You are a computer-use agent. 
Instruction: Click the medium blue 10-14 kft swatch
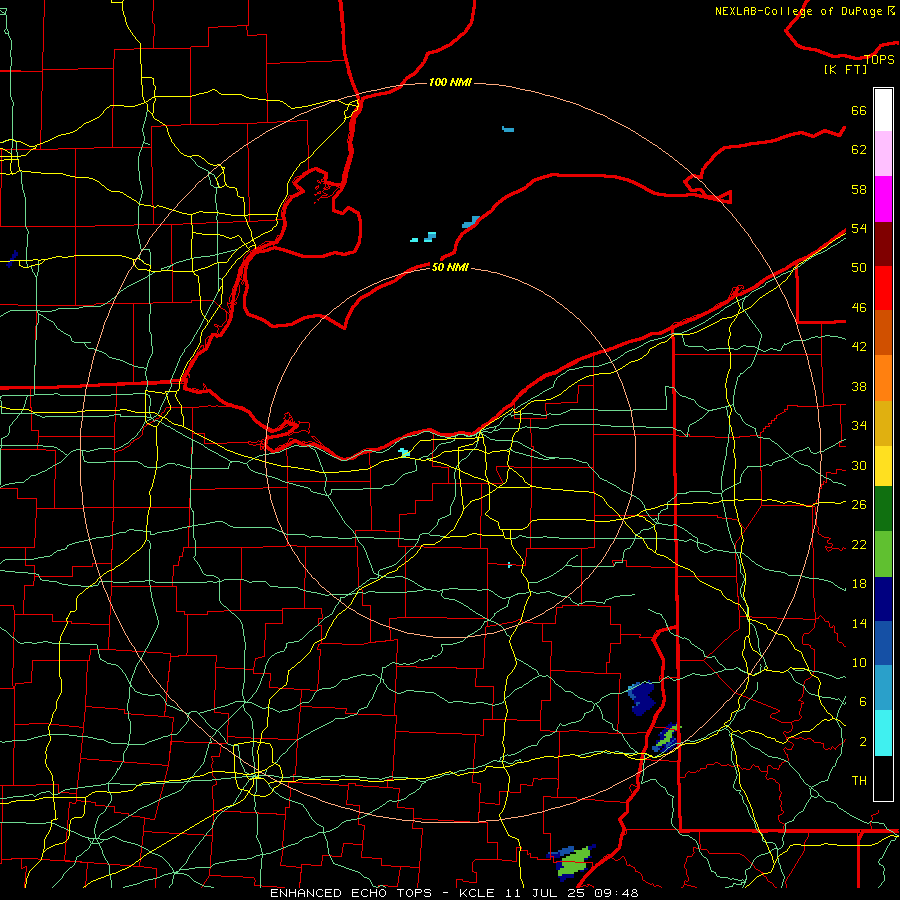[x=883, y=643]
